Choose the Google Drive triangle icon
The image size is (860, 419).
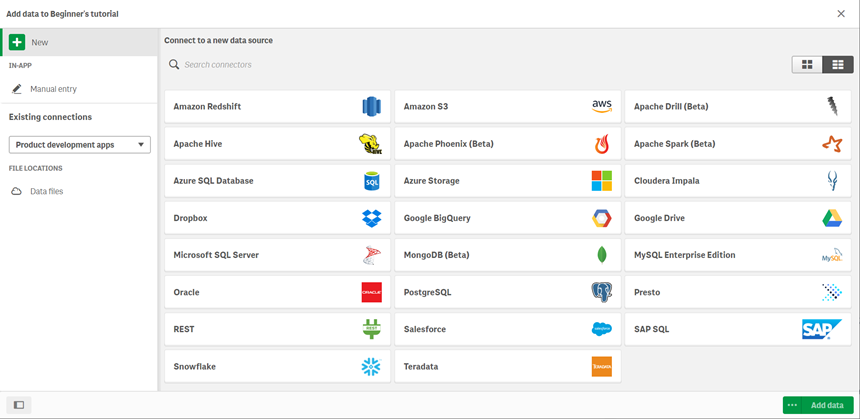pos(832,218)
